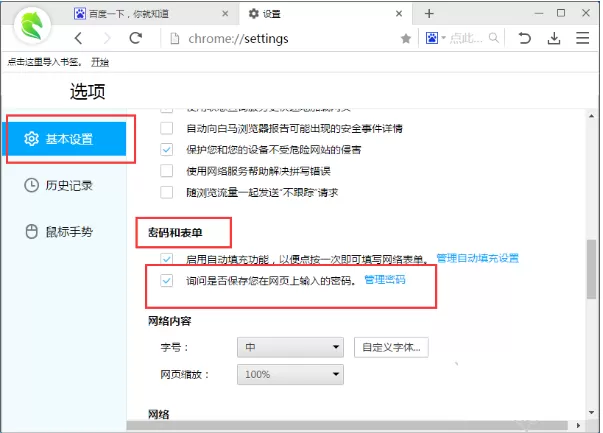Close the 百度一下 tab
Image resolution: width=603 pixels, height=433 pixels.
point(225,14)
